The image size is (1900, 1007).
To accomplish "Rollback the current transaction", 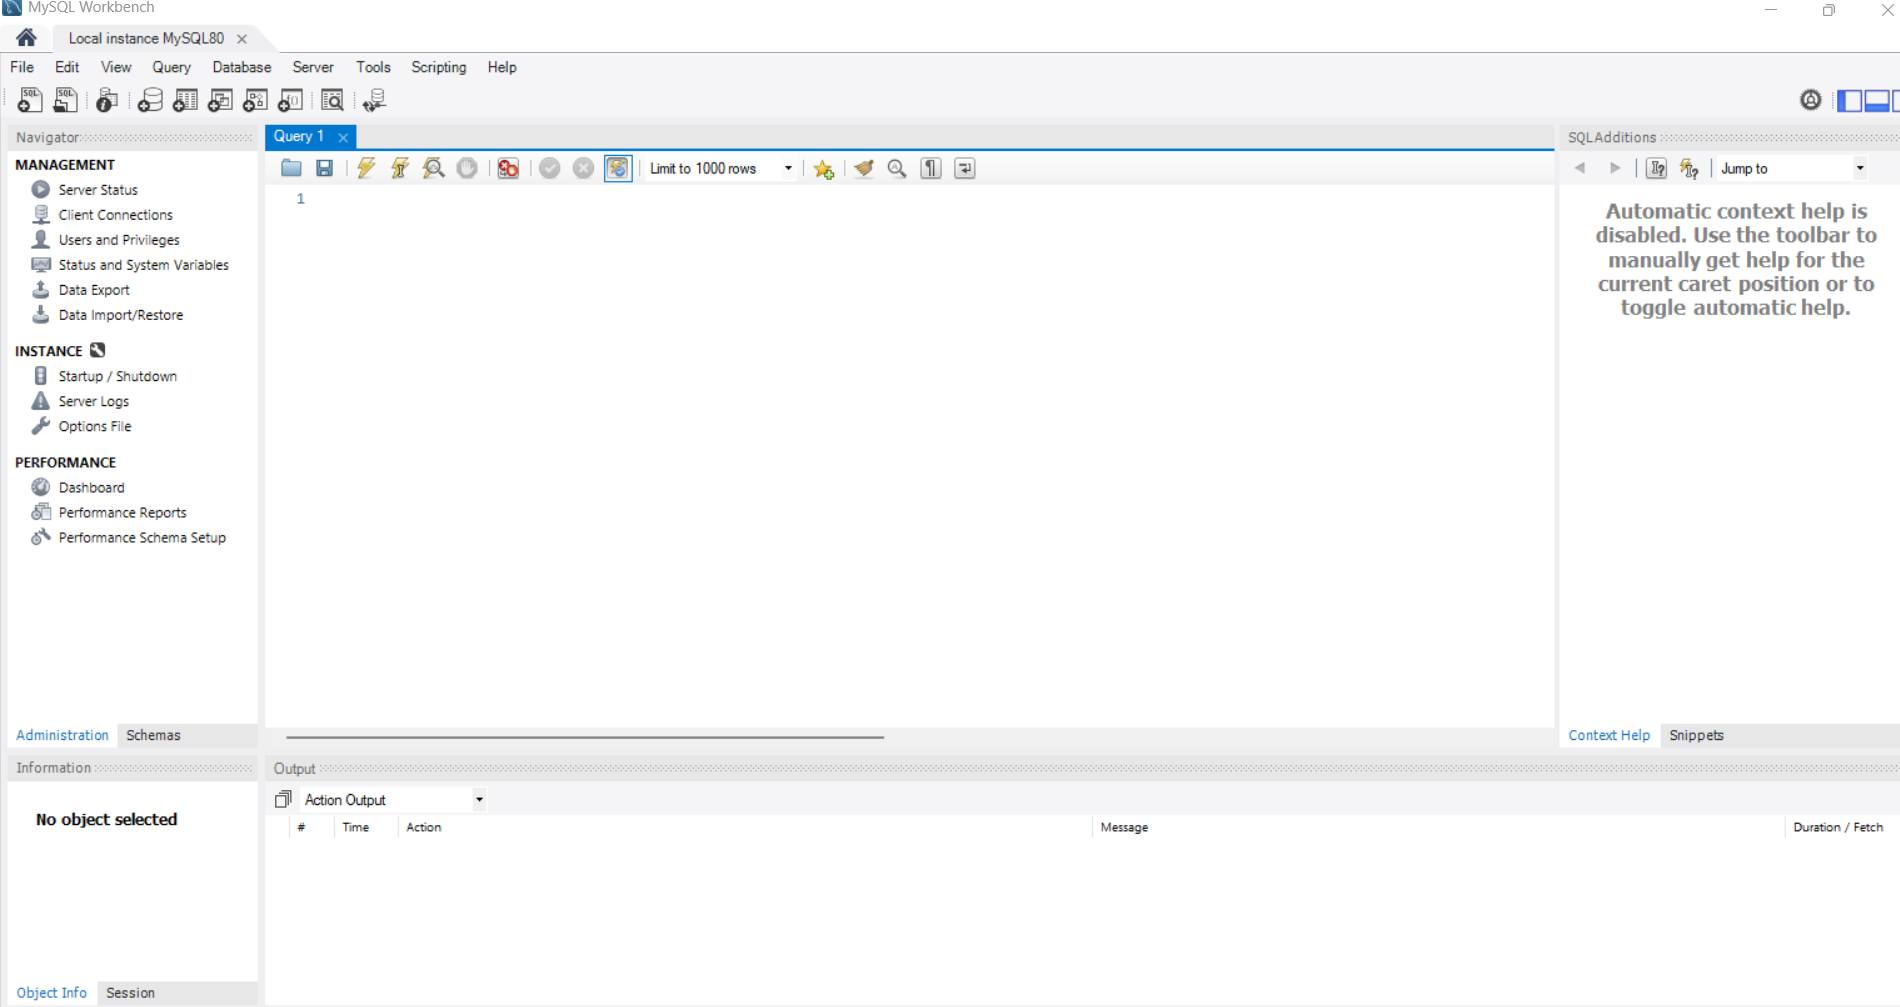I will (x=583, y=168).
